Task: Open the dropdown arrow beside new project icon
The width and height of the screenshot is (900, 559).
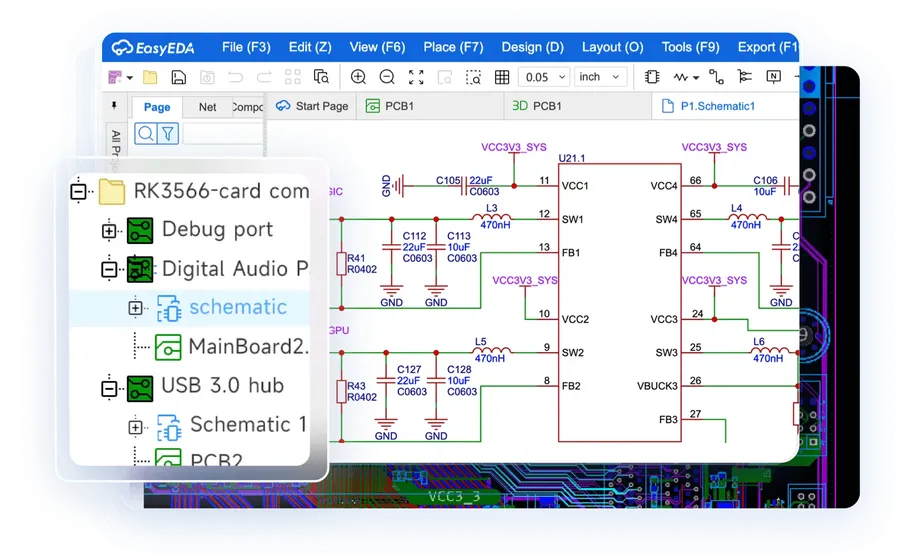Action: pyautogui.click(x=130, y=77)
